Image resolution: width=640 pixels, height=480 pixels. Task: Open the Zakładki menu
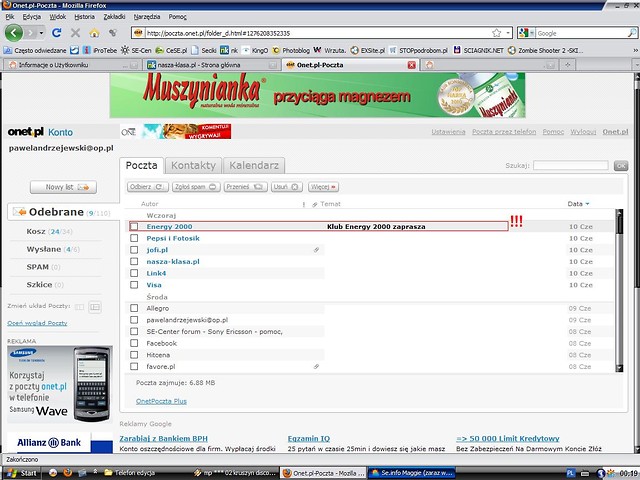tap(114, 17)
